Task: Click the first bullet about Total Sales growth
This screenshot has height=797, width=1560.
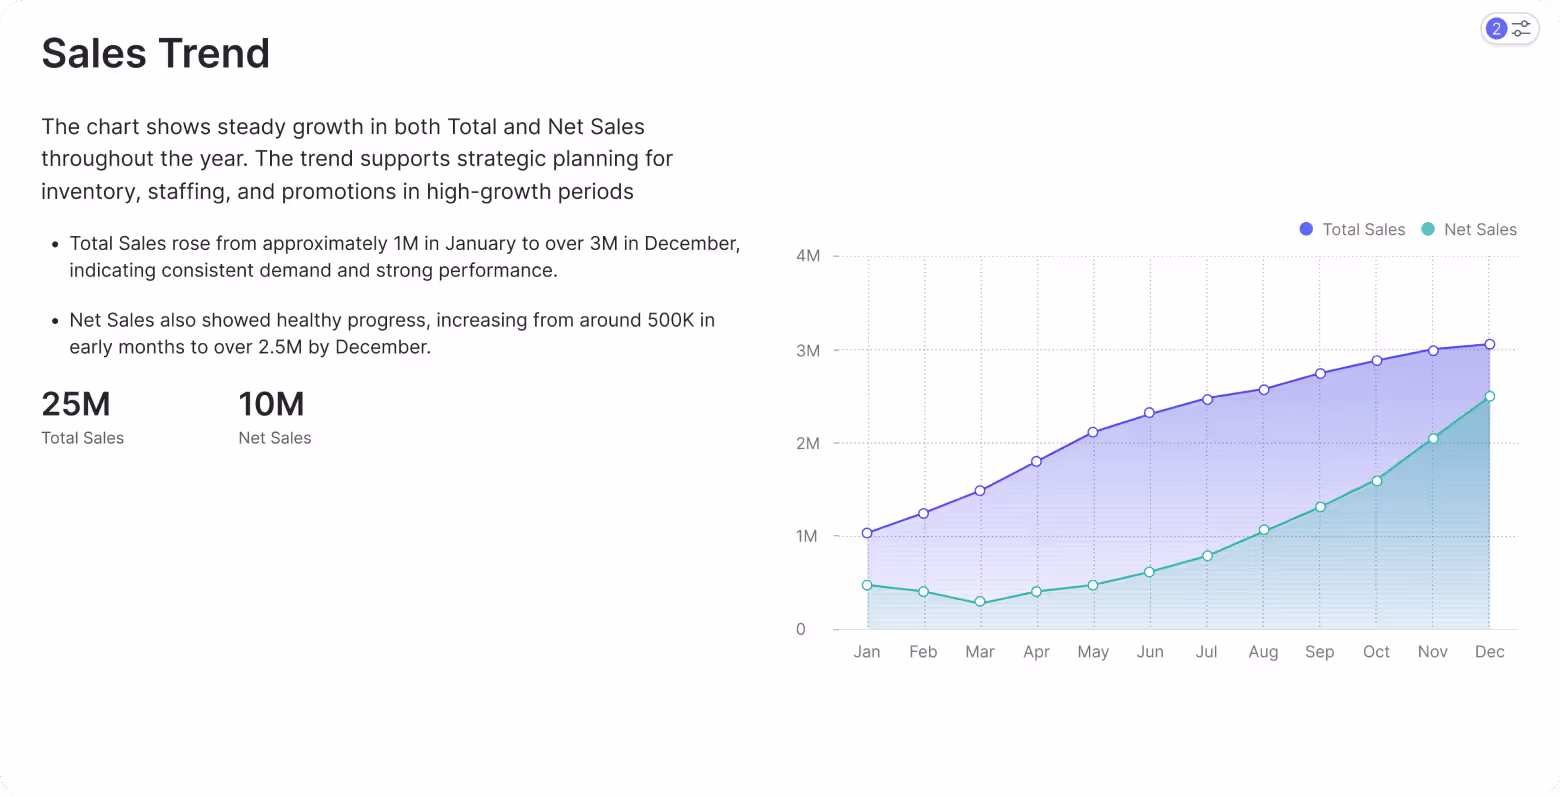Action: tap(405, 256)
